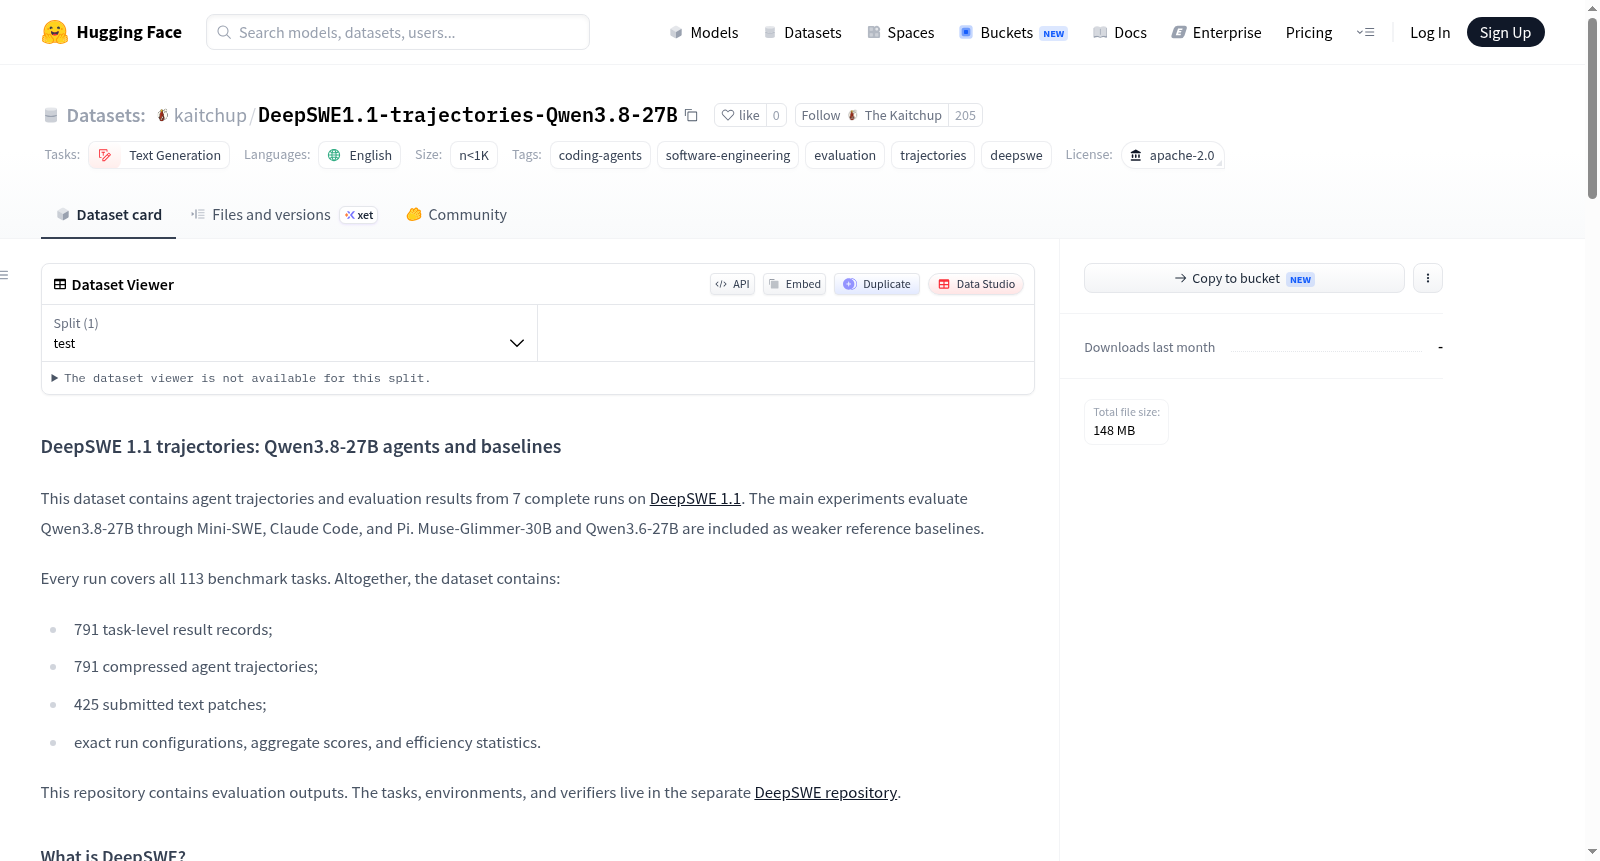Click the 205 followers count

(x=965, y=115)
